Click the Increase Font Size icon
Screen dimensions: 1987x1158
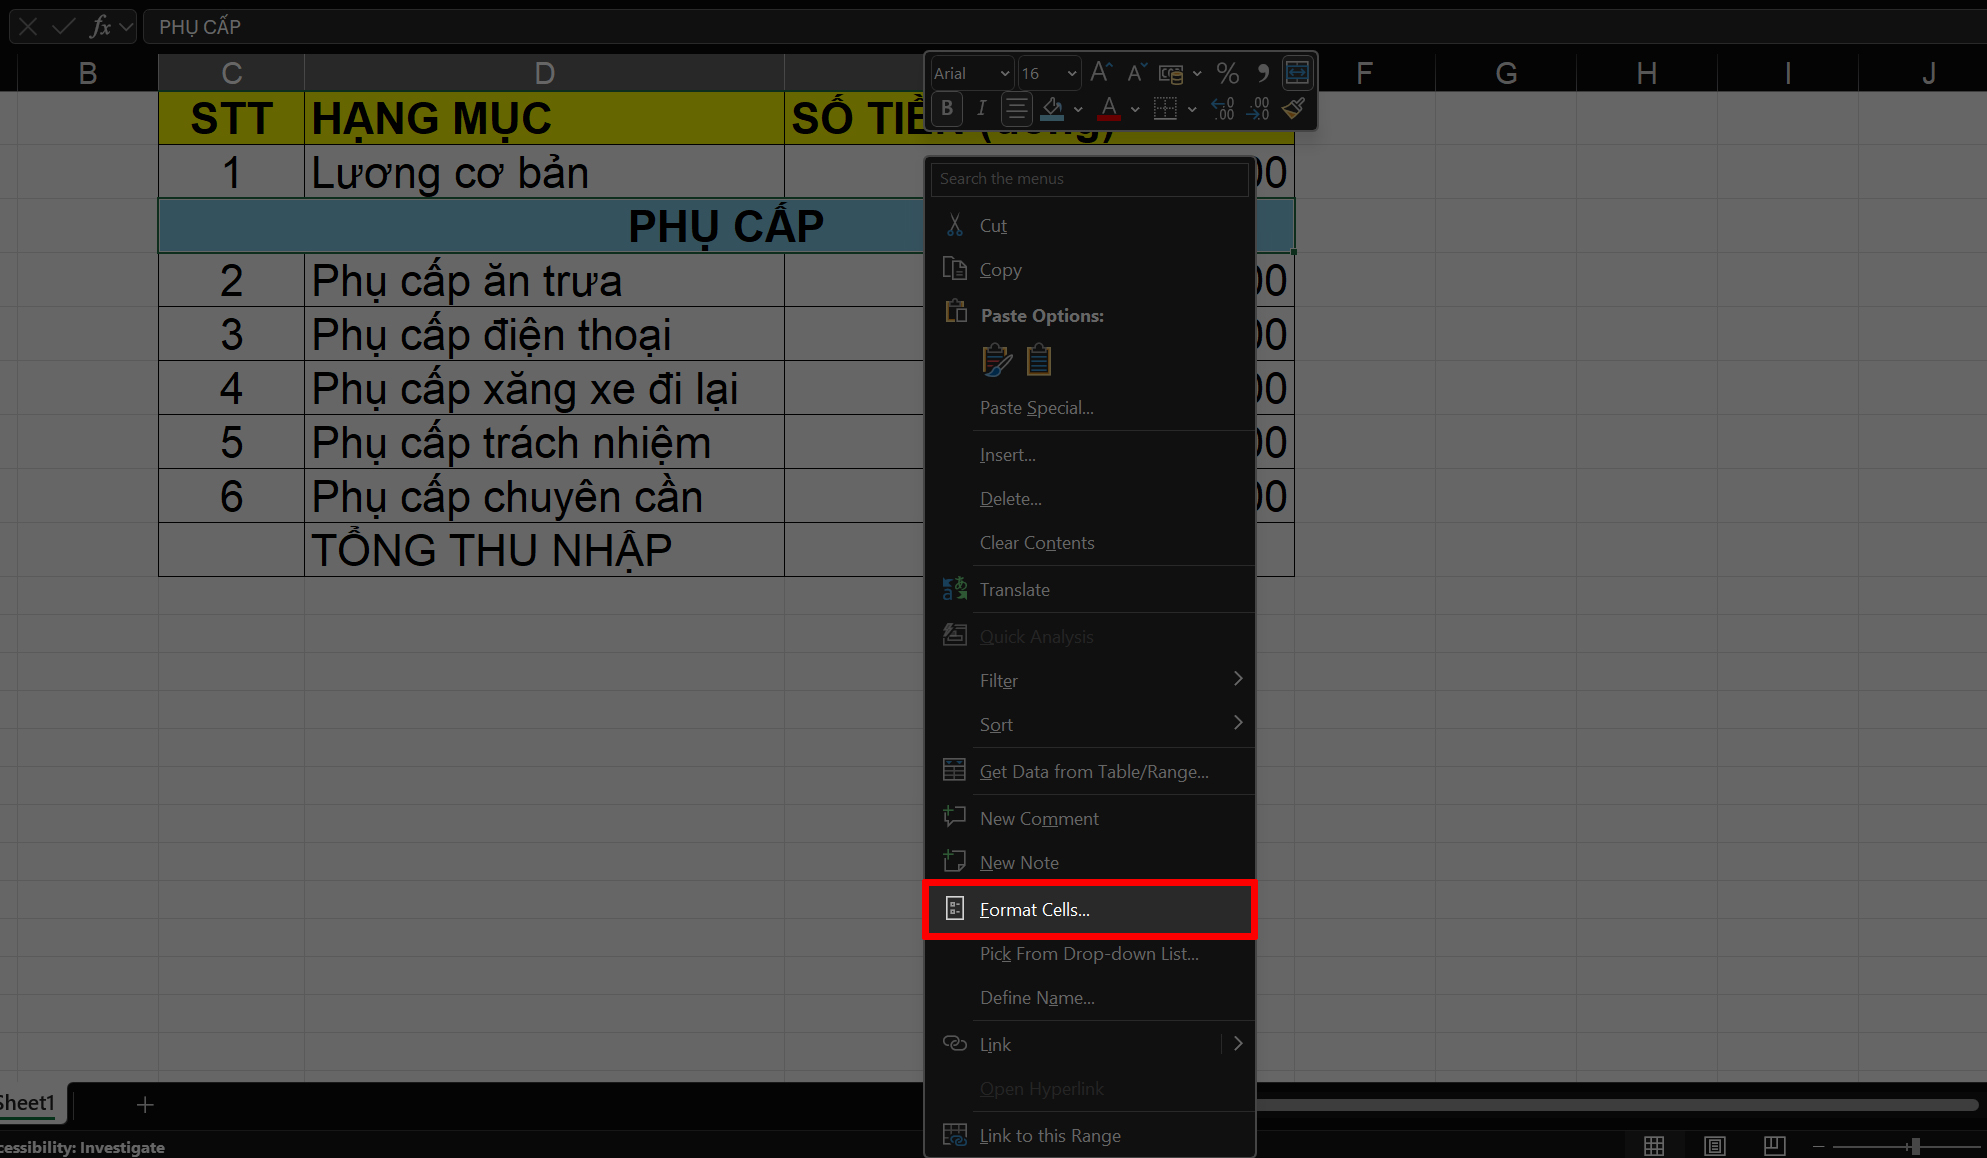pos(1100,72)
